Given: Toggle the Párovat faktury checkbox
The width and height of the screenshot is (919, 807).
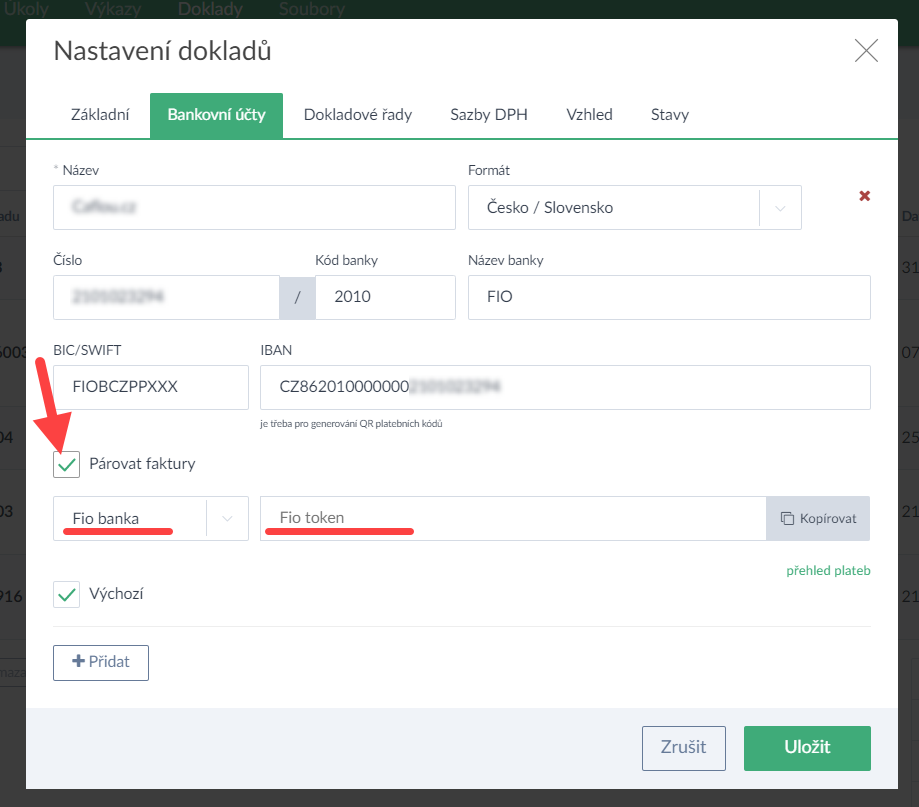Looking at the screenshot, I should (67, 464).
